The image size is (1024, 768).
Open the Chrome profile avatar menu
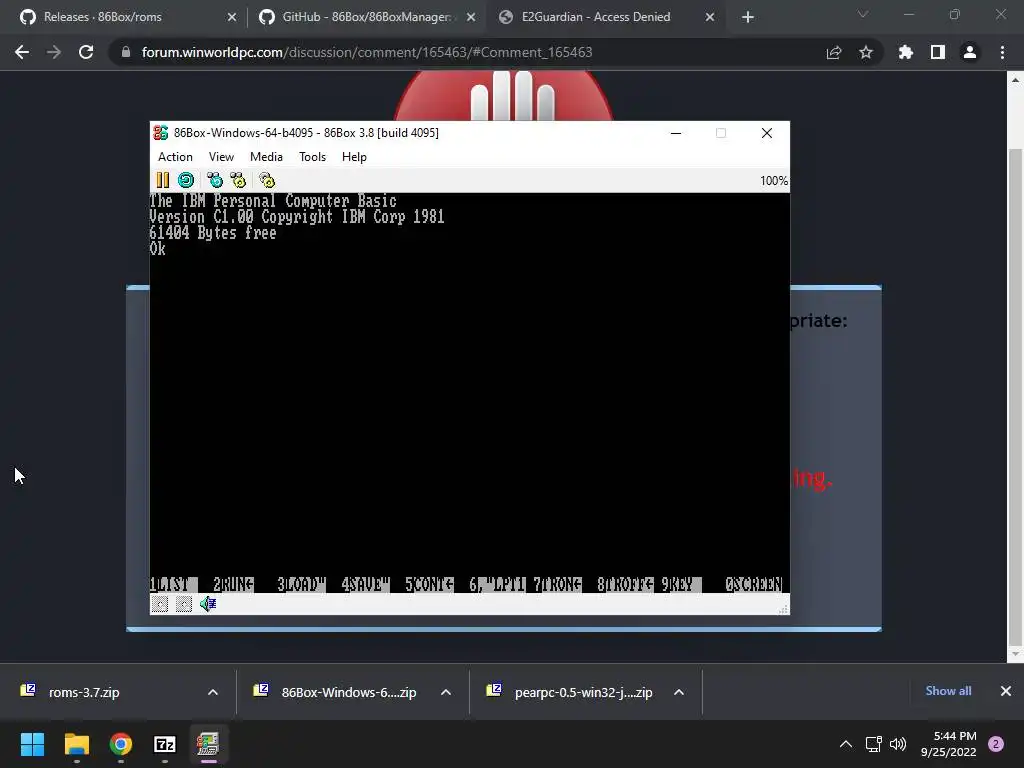(970, 52)
